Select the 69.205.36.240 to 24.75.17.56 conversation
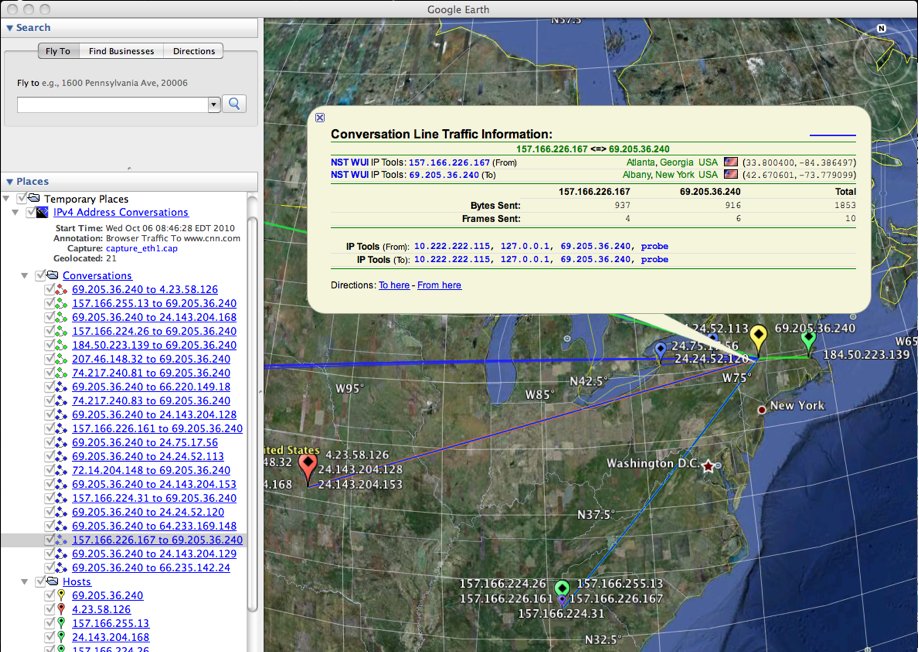 (145, 442)
